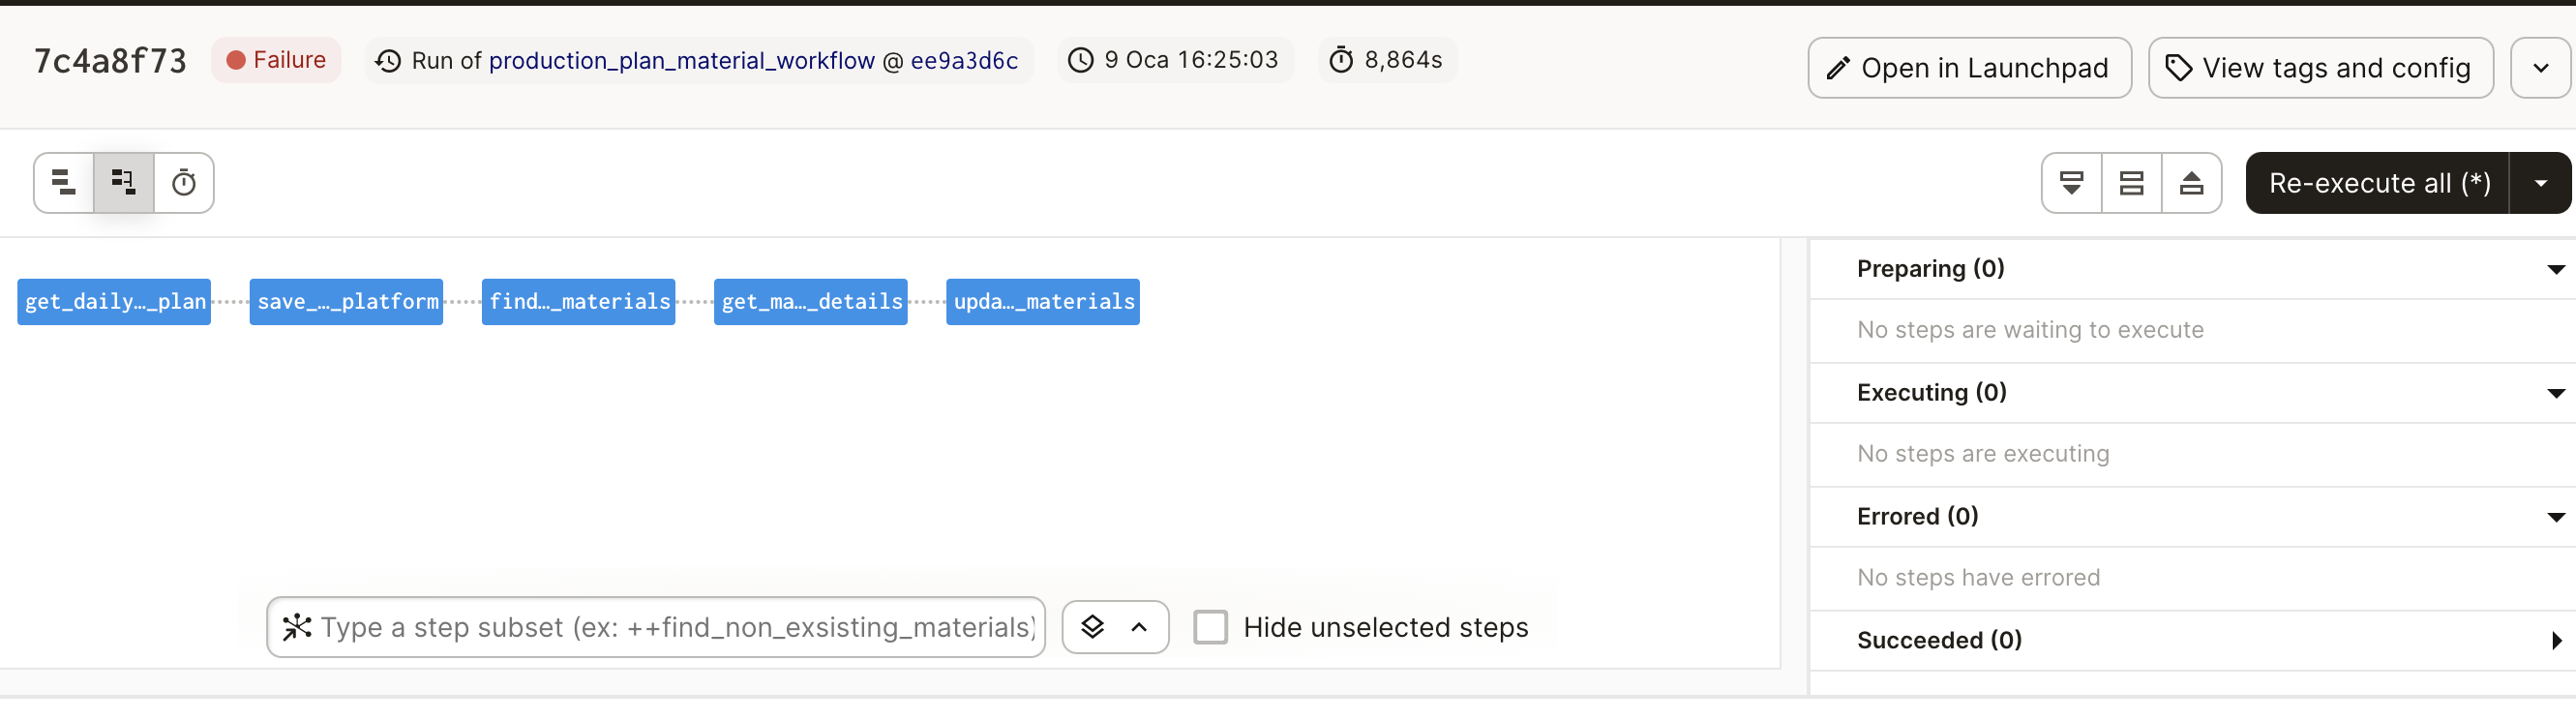Open the run actions dropdown at top right
Viewport: 2576px width, 720px height.
coord(2541,67)
